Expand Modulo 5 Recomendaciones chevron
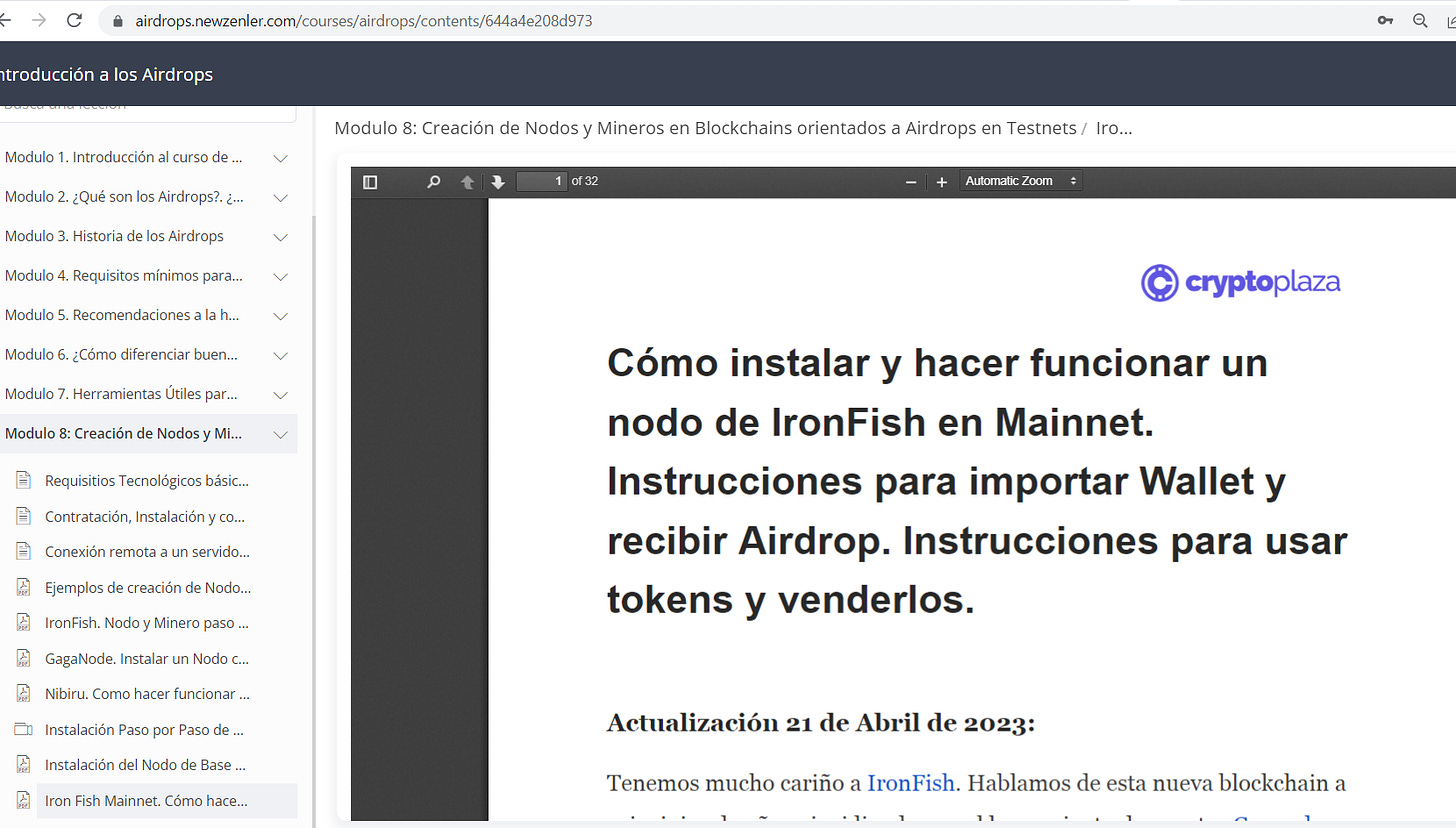The height and width of the screenshot is (828, 1456). click(281, 316)
